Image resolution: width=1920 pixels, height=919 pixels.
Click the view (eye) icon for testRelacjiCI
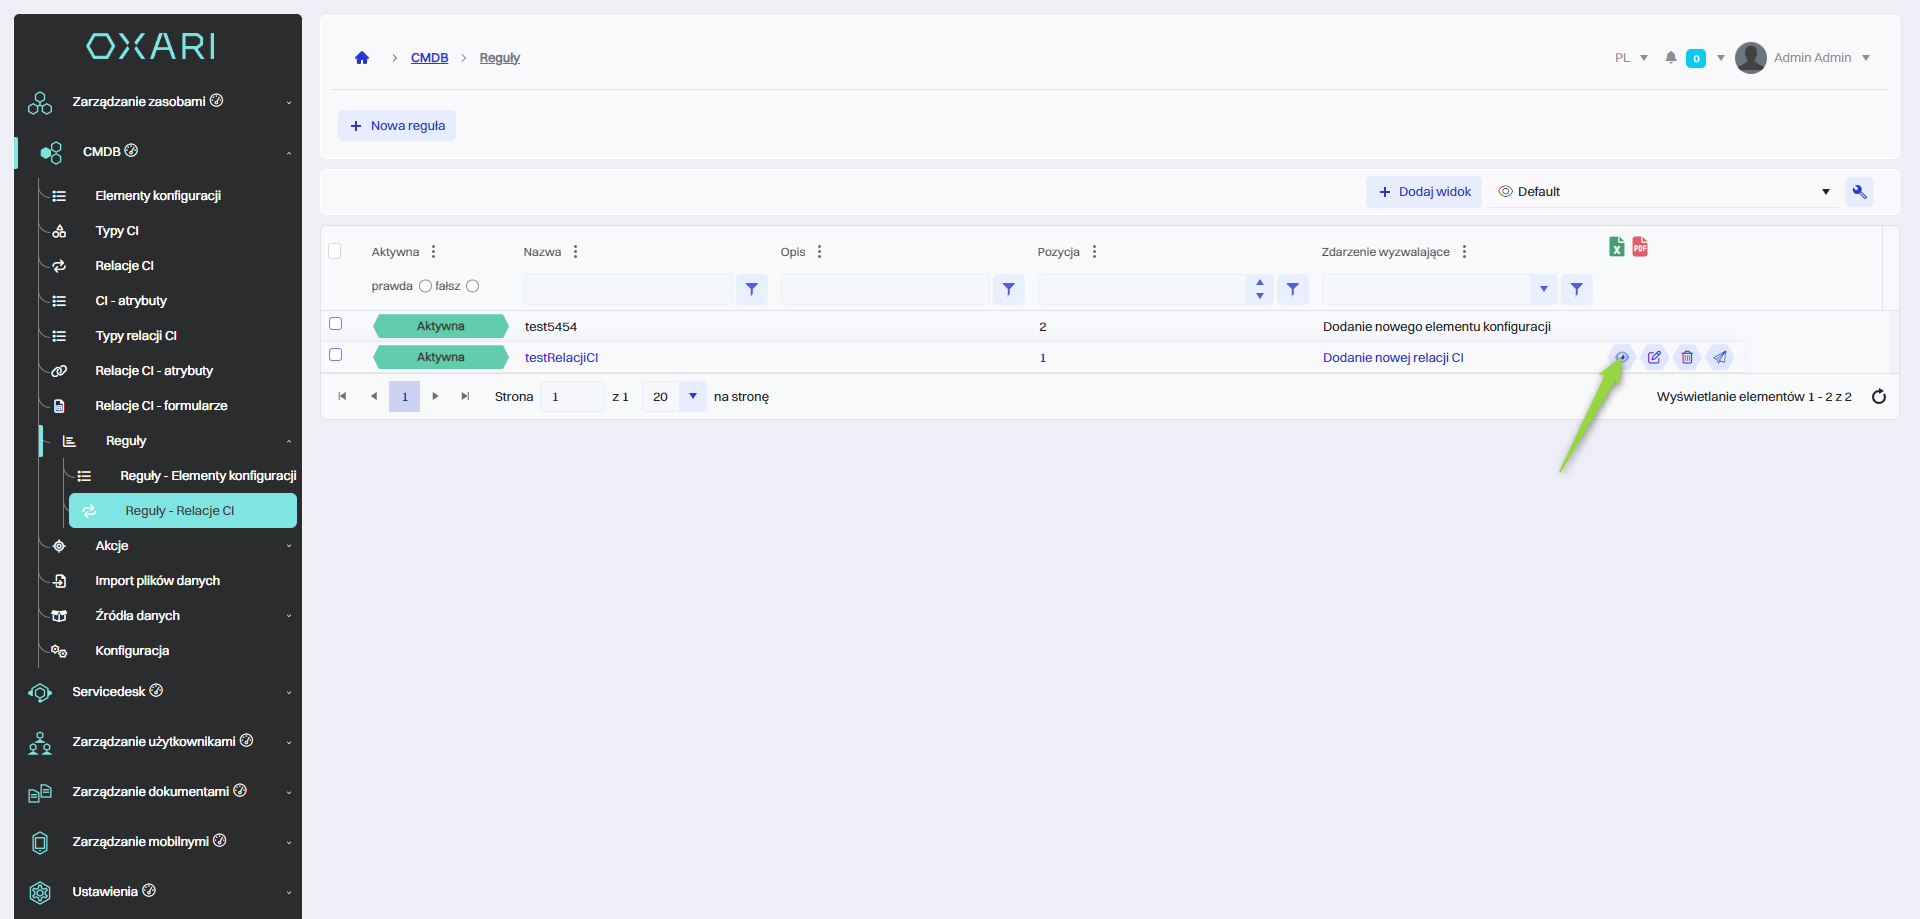(x=1621, y=357)
